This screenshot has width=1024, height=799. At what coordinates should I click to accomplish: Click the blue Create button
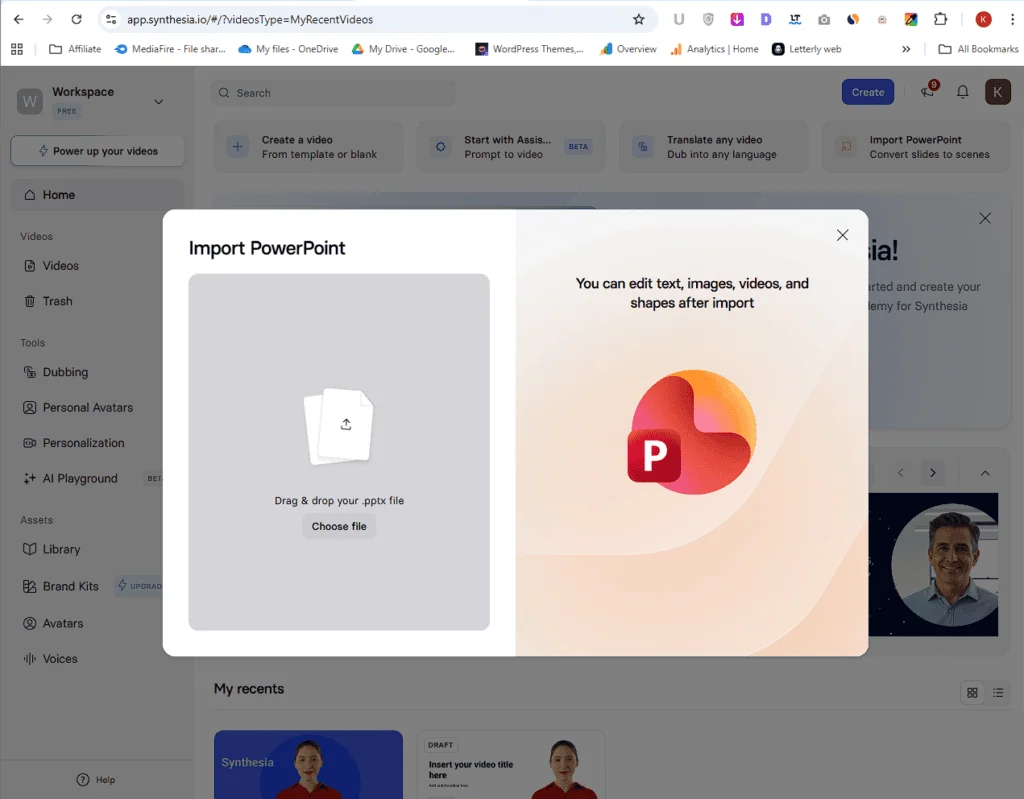tap(867, 92)
